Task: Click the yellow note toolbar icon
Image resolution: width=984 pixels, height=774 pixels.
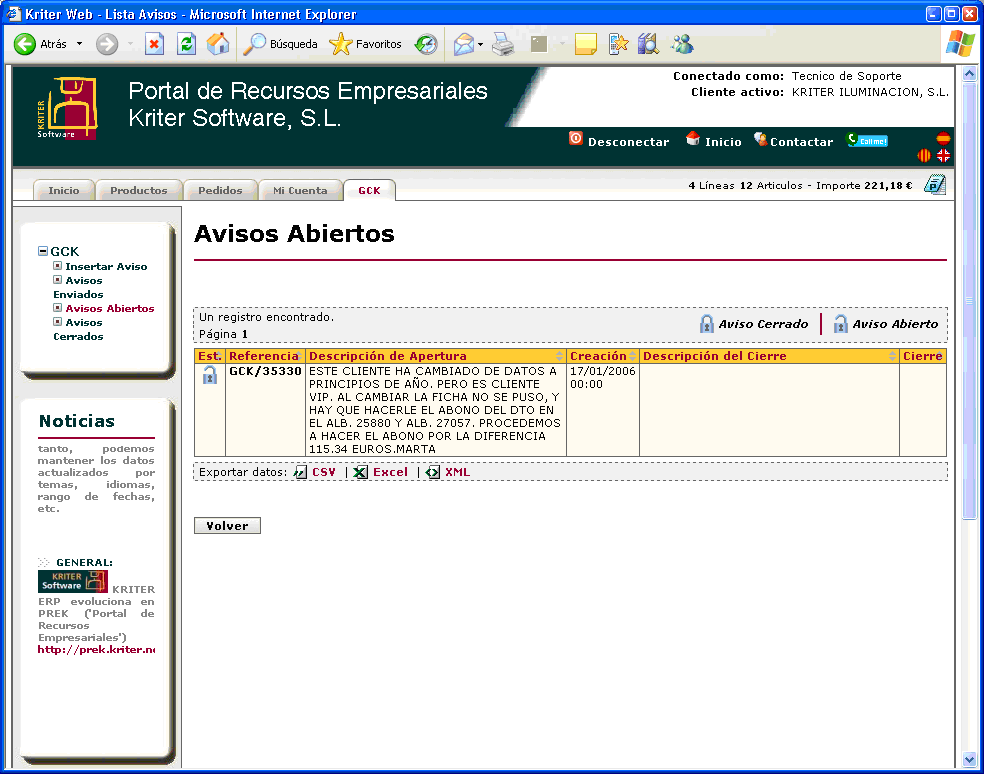Action: [586, 44]
